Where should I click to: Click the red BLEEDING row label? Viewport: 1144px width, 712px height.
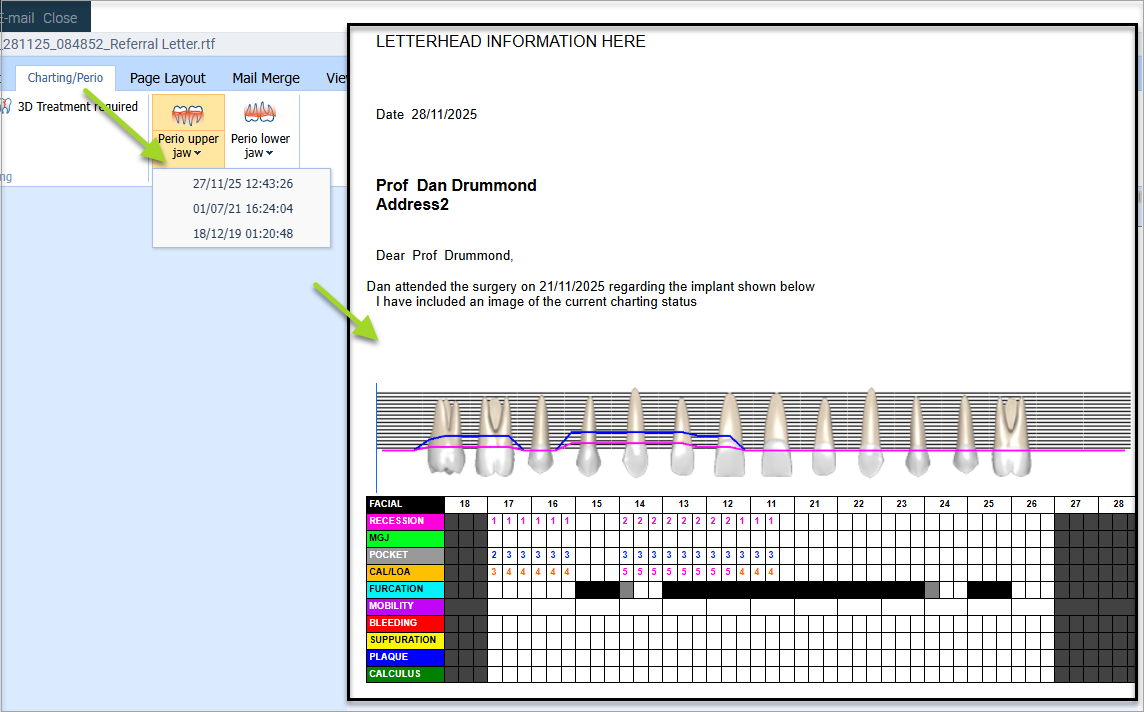click(x=404, y=623)
